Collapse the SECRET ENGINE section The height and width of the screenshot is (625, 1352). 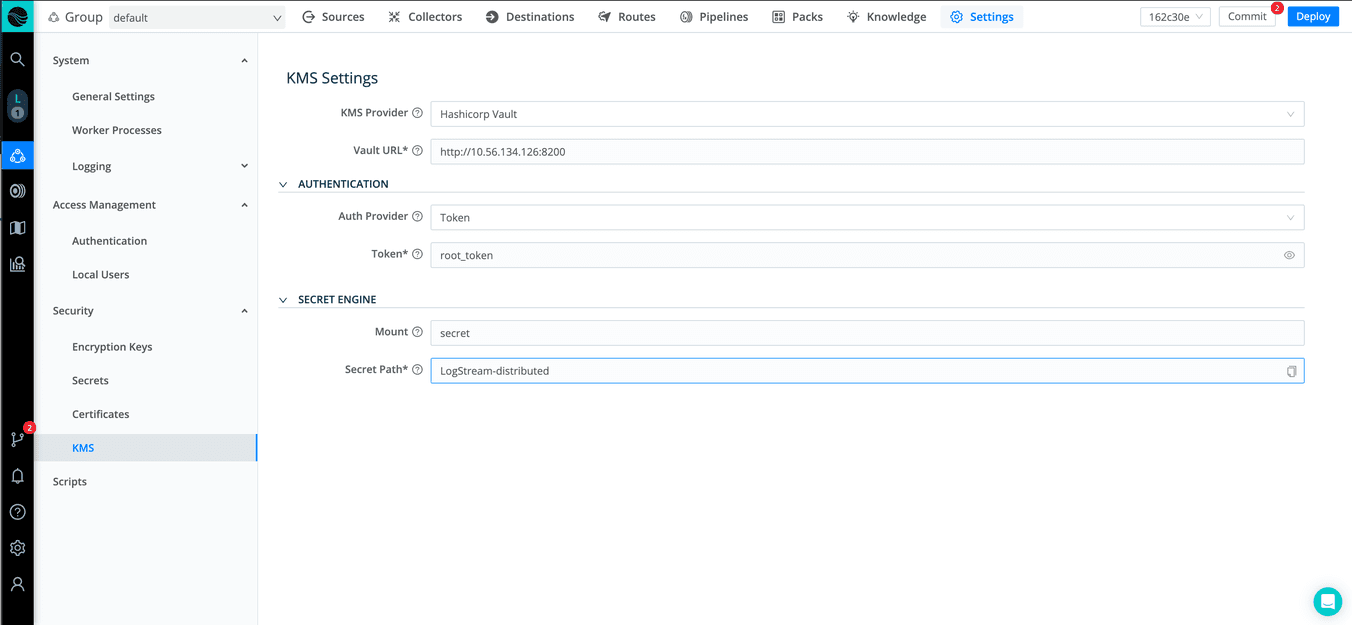(x=283, y=300)
